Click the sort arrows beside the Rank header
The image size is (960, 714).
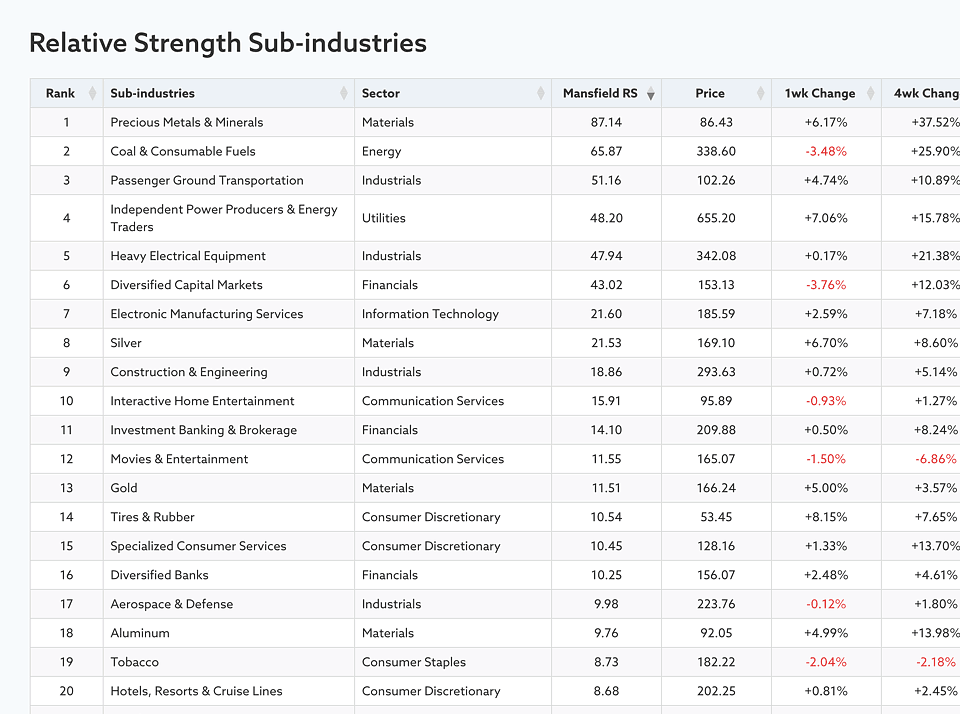click(89, 93)
